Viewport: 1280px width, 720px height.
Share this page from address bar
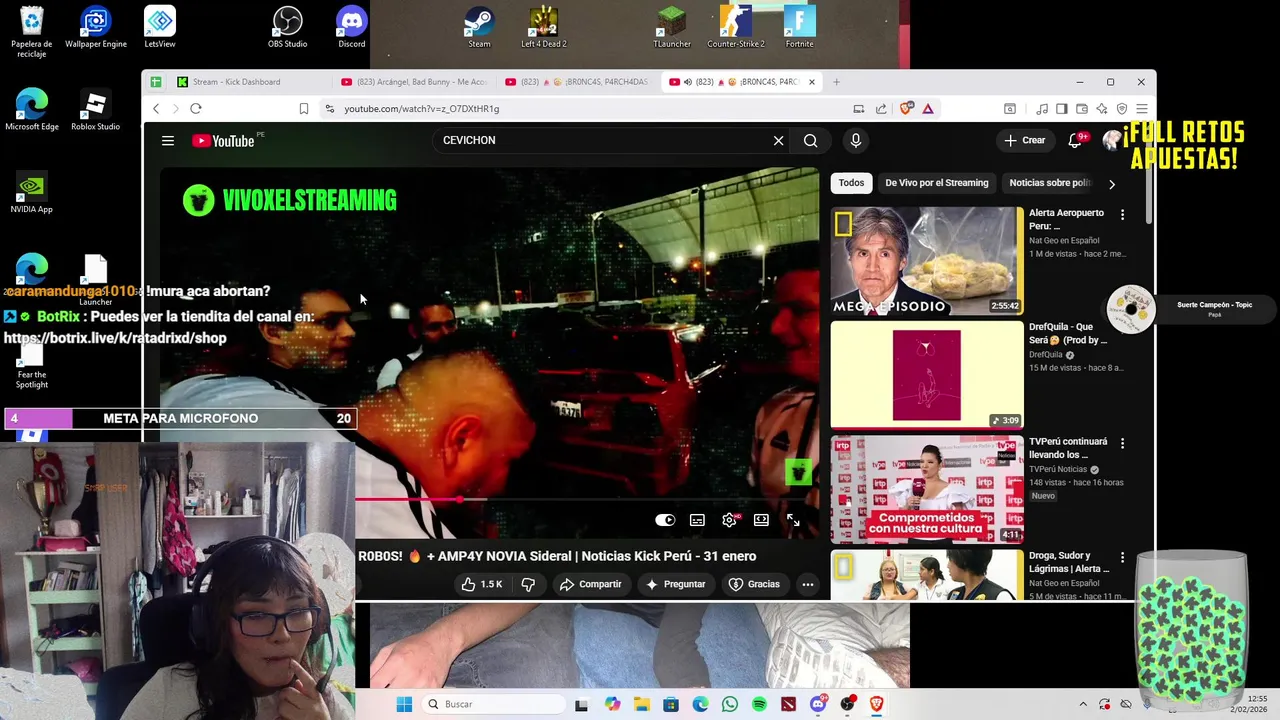point(881,109)
